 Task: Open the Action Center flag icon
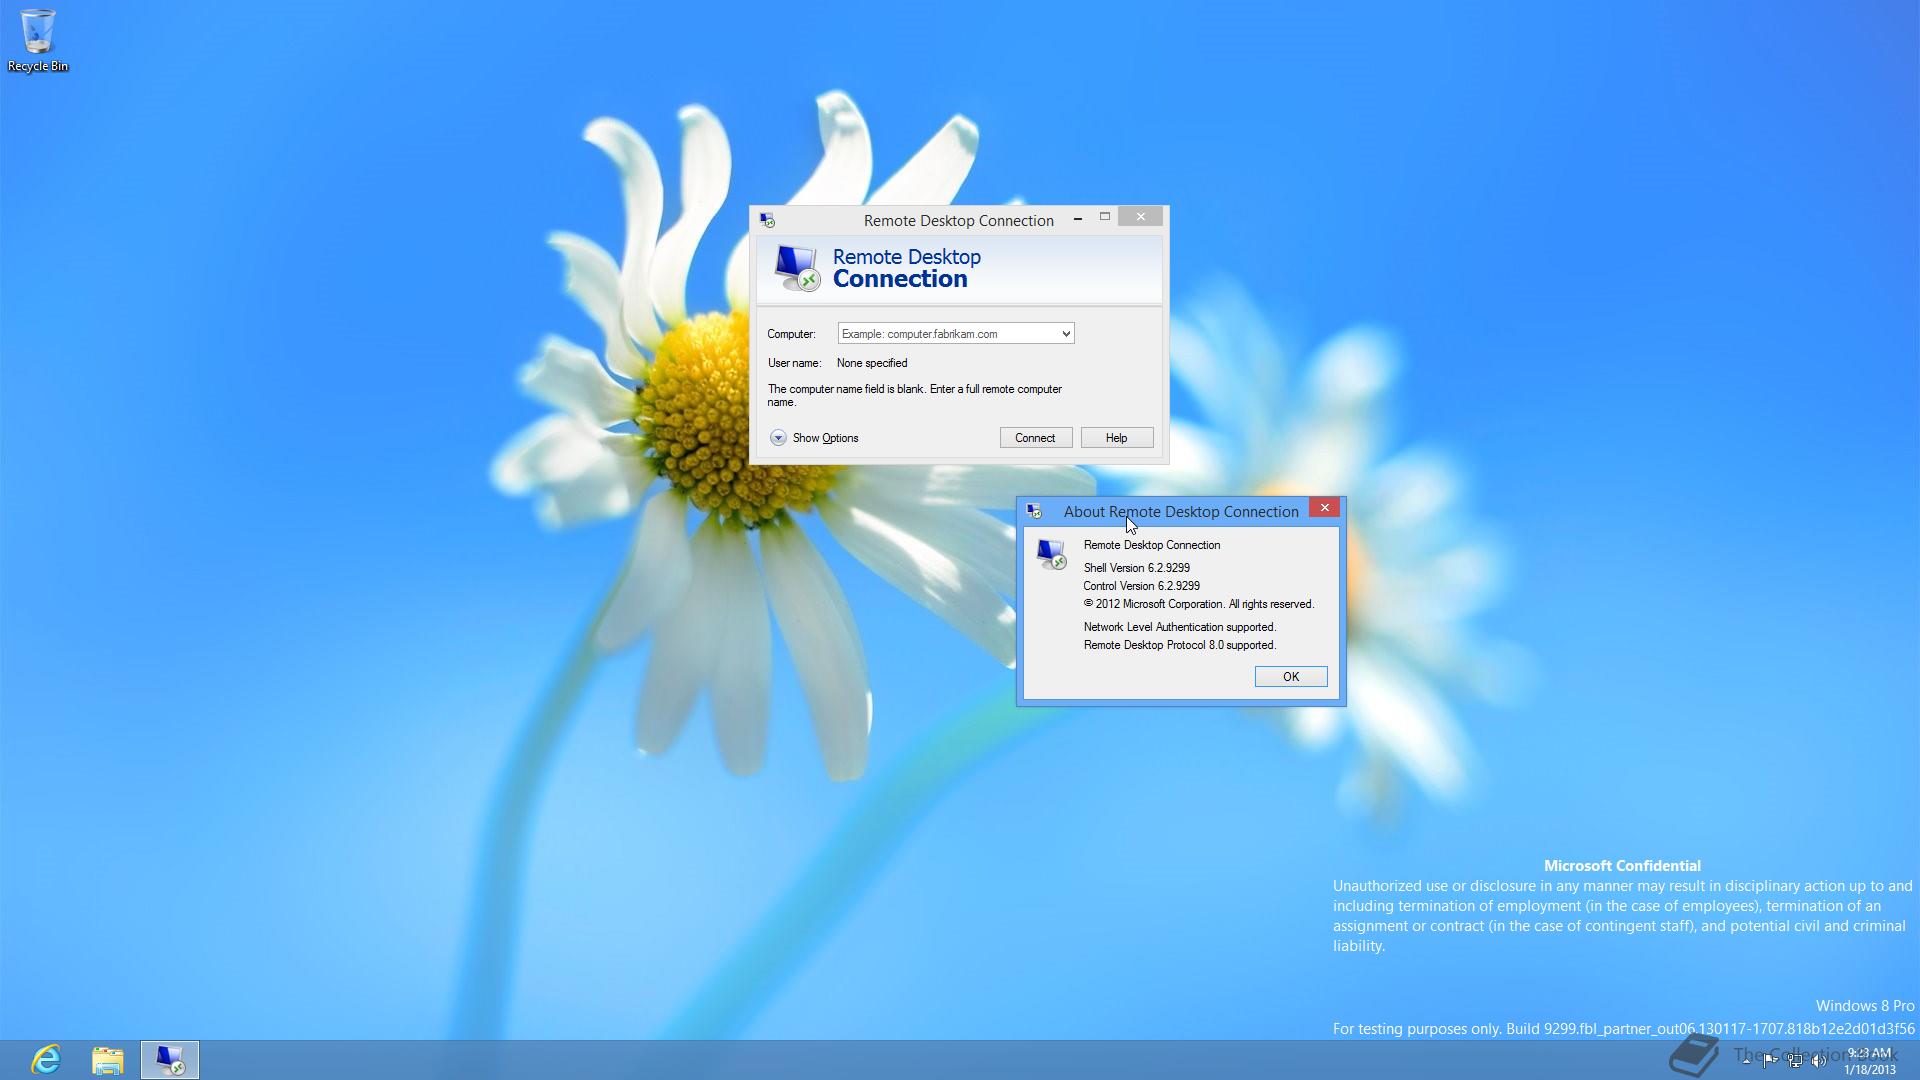(1770, 1060)
